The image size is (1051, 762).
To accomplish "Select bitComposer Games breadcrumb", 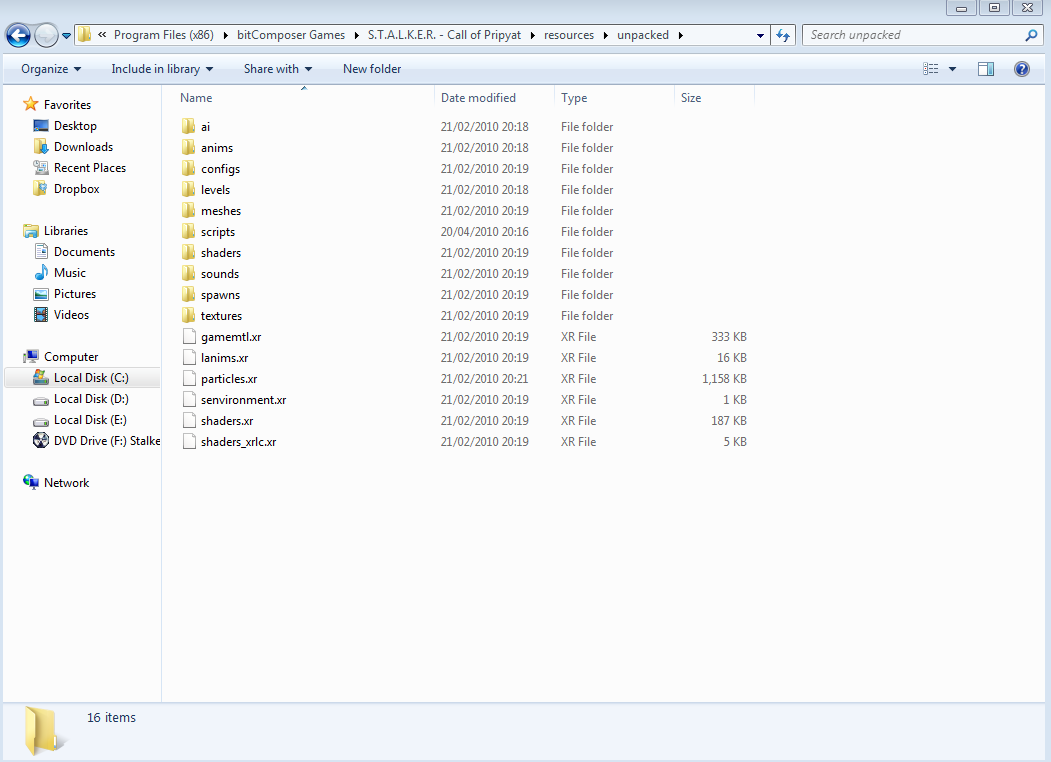I will coord(291,35).
